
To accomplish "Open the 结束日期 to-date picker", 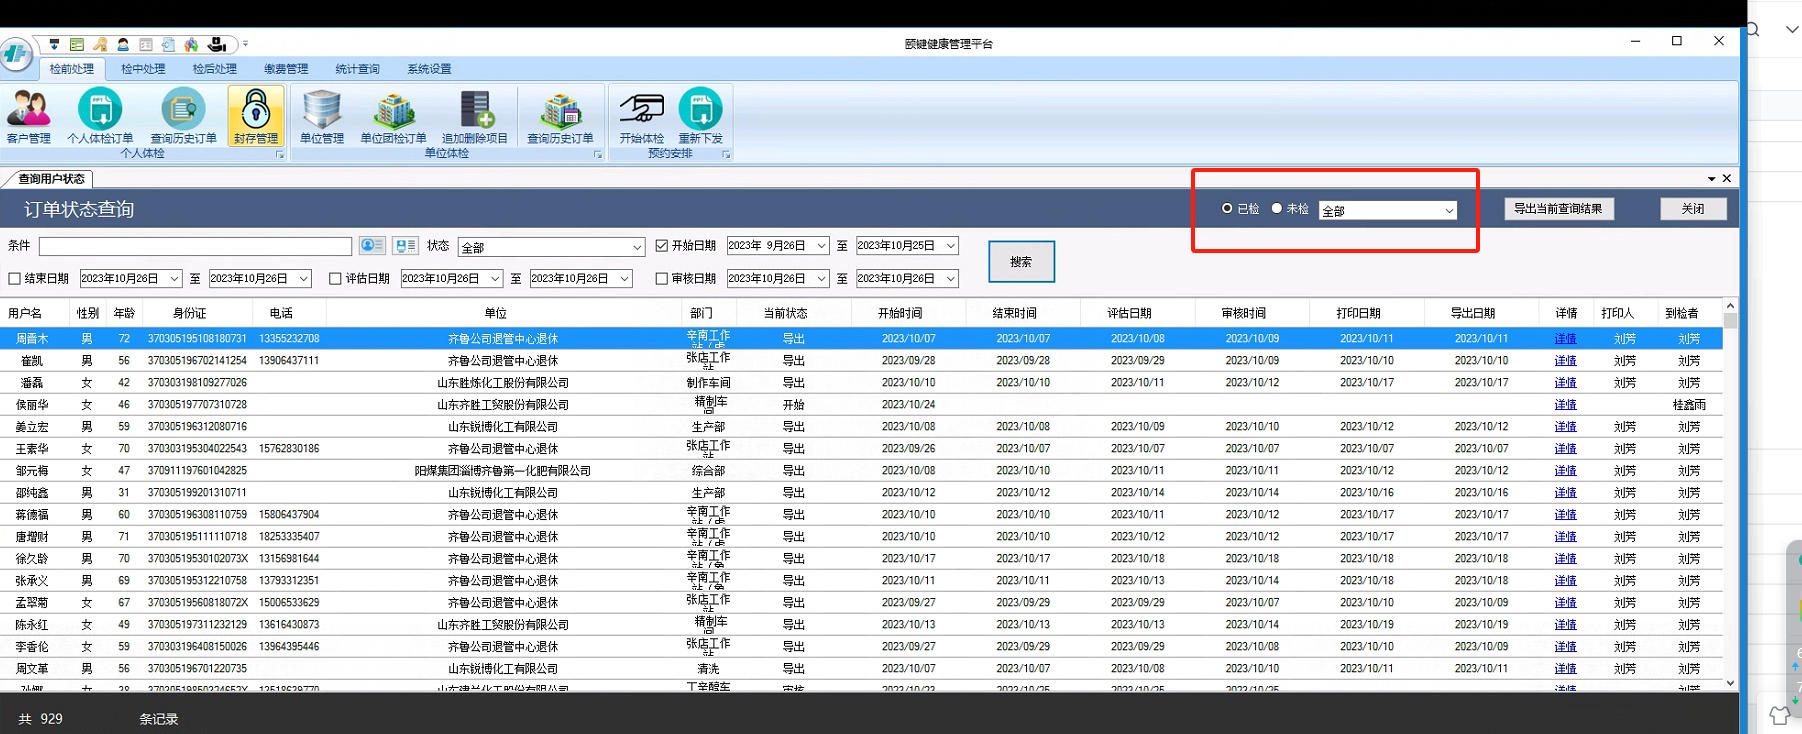I will coord(260,279).
